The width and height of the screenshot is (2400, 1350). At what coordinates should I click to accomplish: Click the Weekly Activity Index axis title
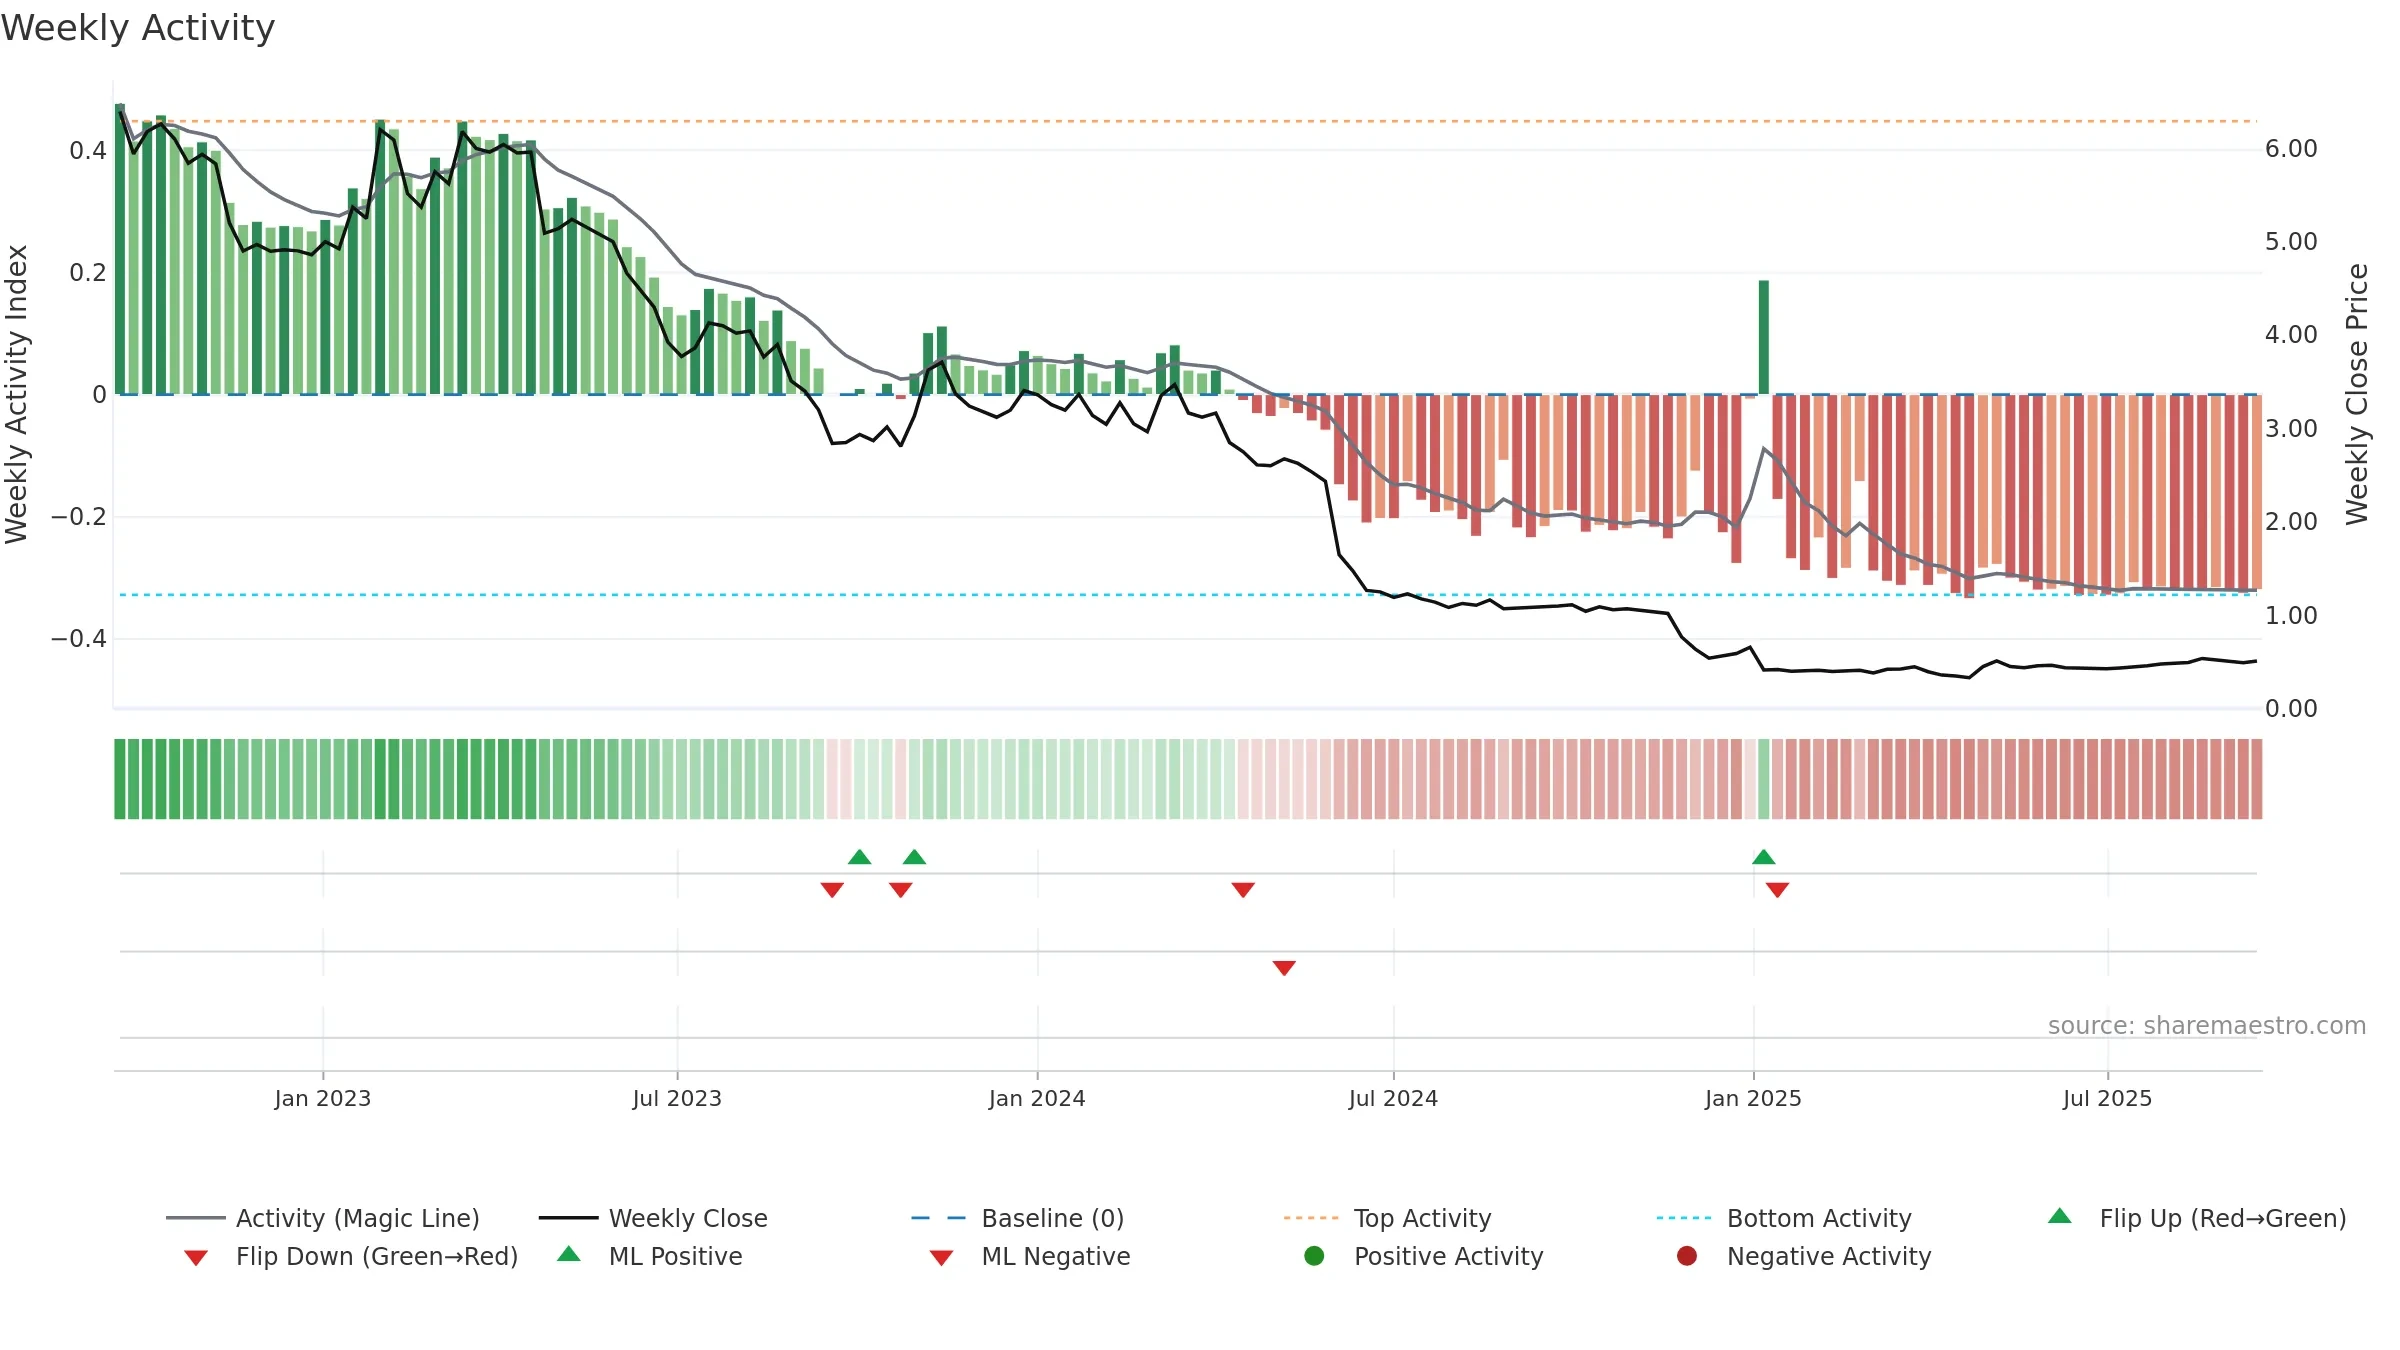click(17, 394)
